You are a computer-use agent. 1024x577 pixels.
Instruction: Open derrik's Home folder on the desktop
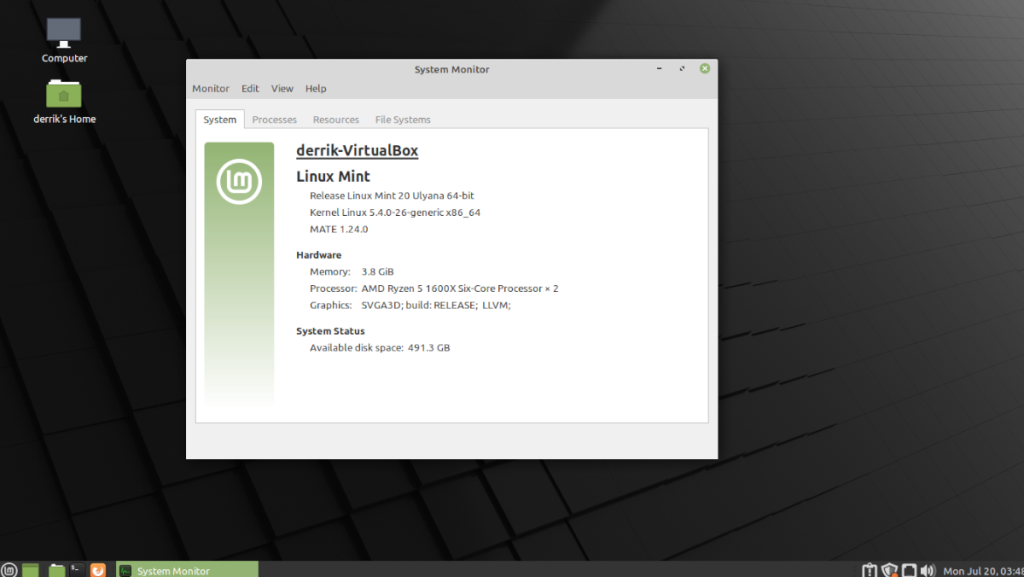click(x=63, y=95)
